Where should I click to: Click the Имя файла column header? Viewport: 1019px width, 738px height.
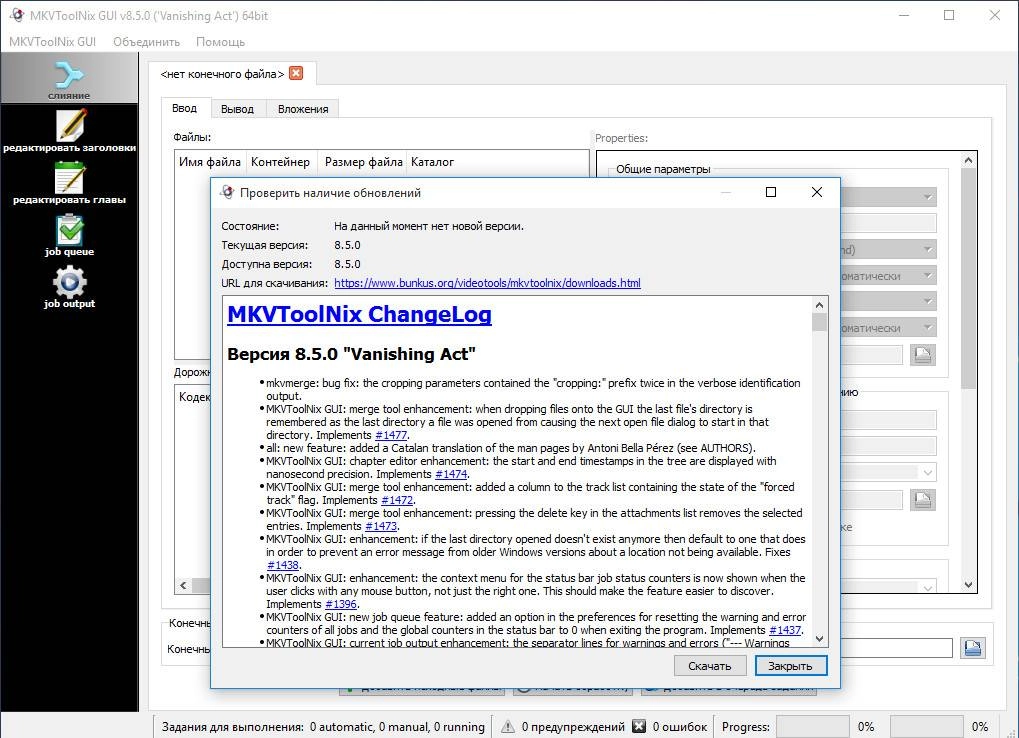[x=210, y=162]
